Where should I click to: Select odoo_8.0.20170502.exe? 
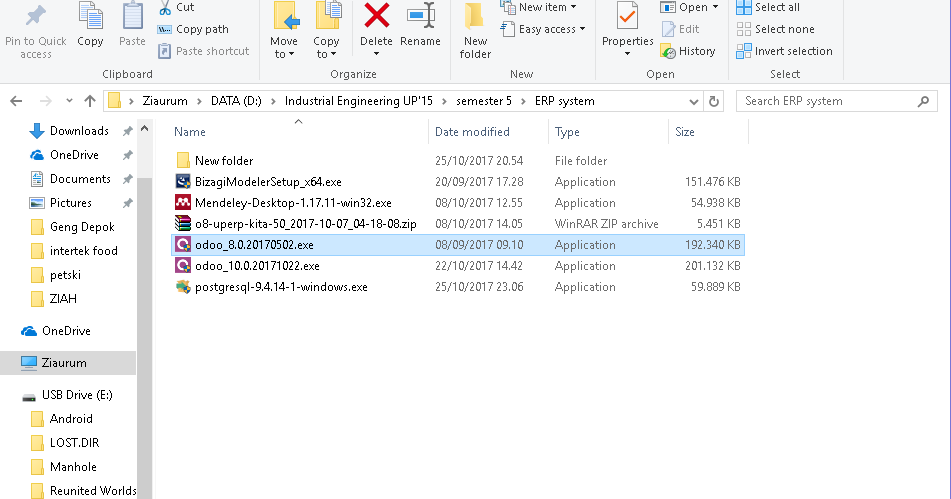click(458, 245)
